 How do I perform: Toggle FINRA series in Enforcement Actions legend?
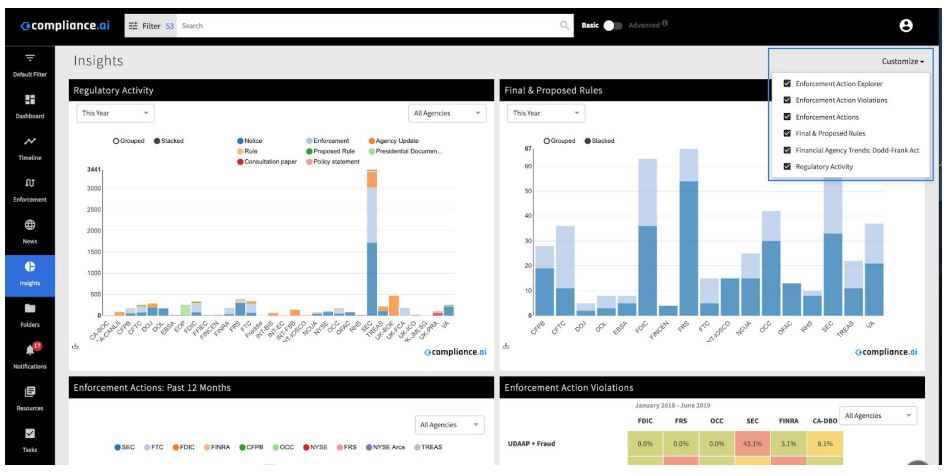tap(217, 448)
